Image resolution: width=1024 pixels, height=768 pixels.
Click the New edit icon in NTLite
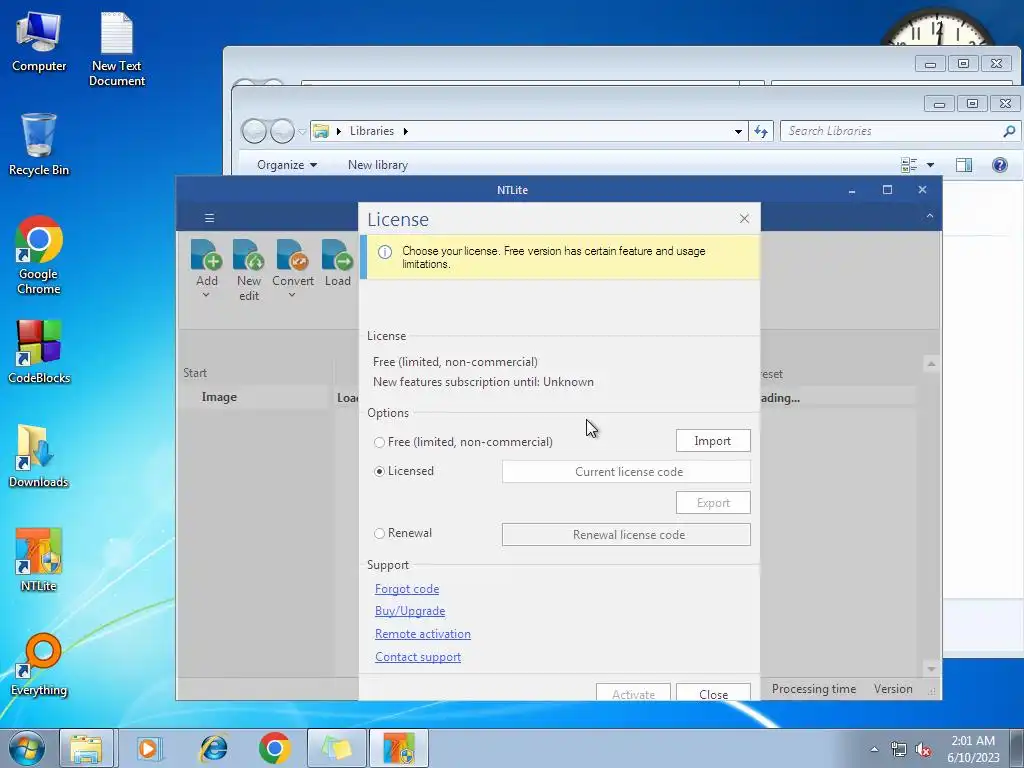click(249, 255)
